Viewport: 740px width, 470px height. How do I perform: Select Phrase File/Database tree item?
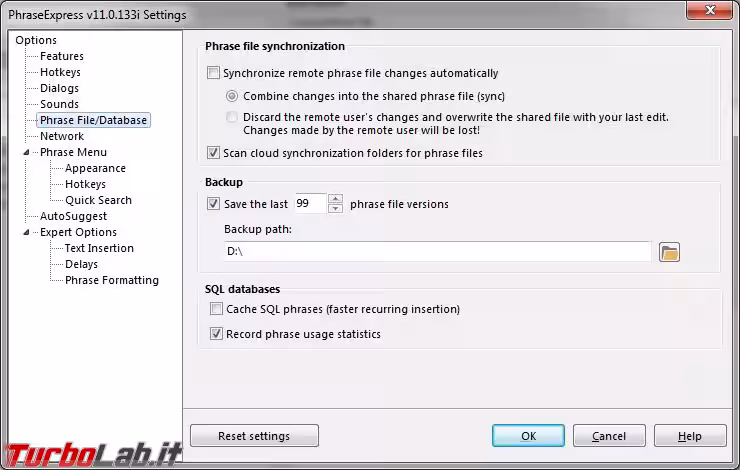(93, 120)
